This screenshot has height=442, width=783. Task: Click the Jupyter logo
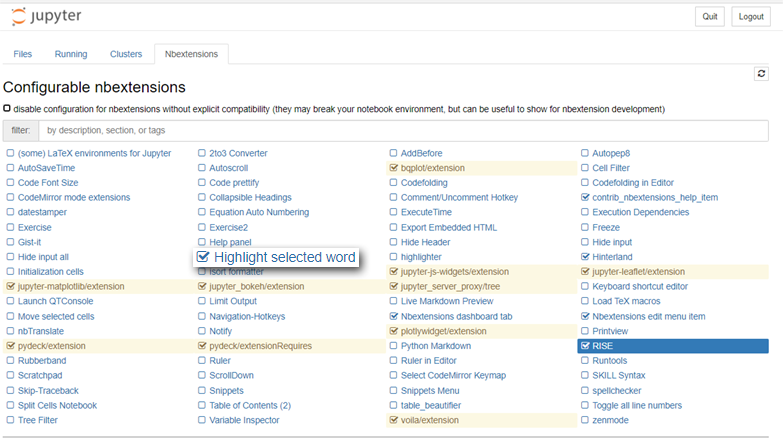(46, 16)
